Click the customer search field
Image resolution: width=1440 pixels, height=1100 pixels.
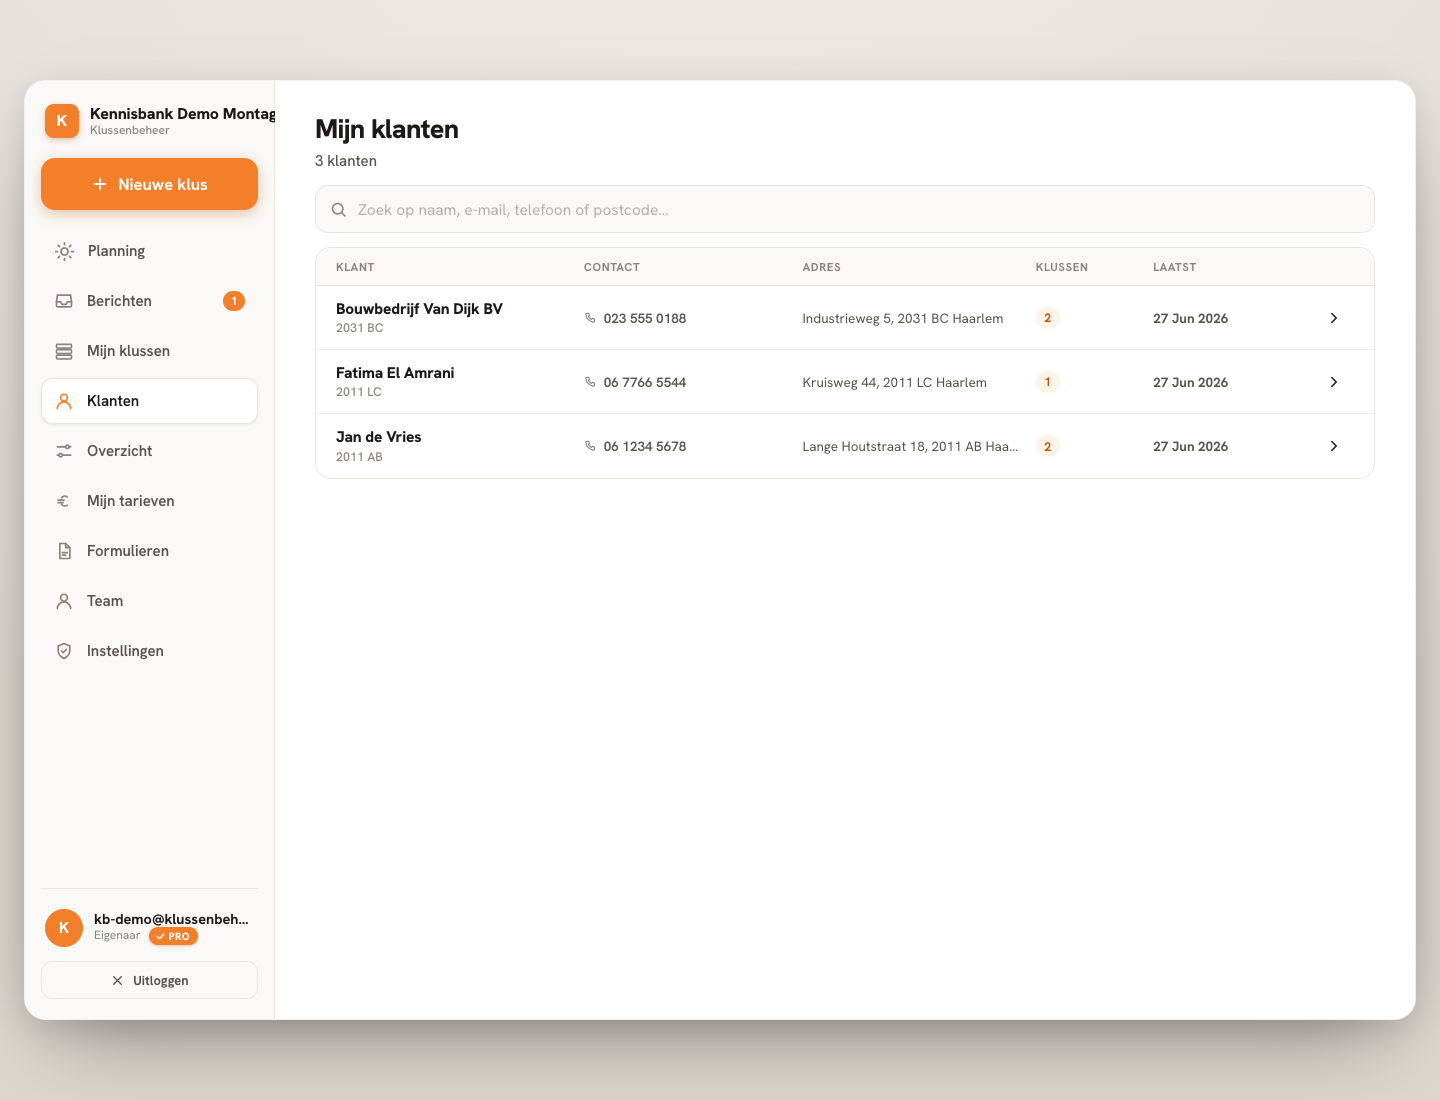pyautogui.click(x=845, y=209)
